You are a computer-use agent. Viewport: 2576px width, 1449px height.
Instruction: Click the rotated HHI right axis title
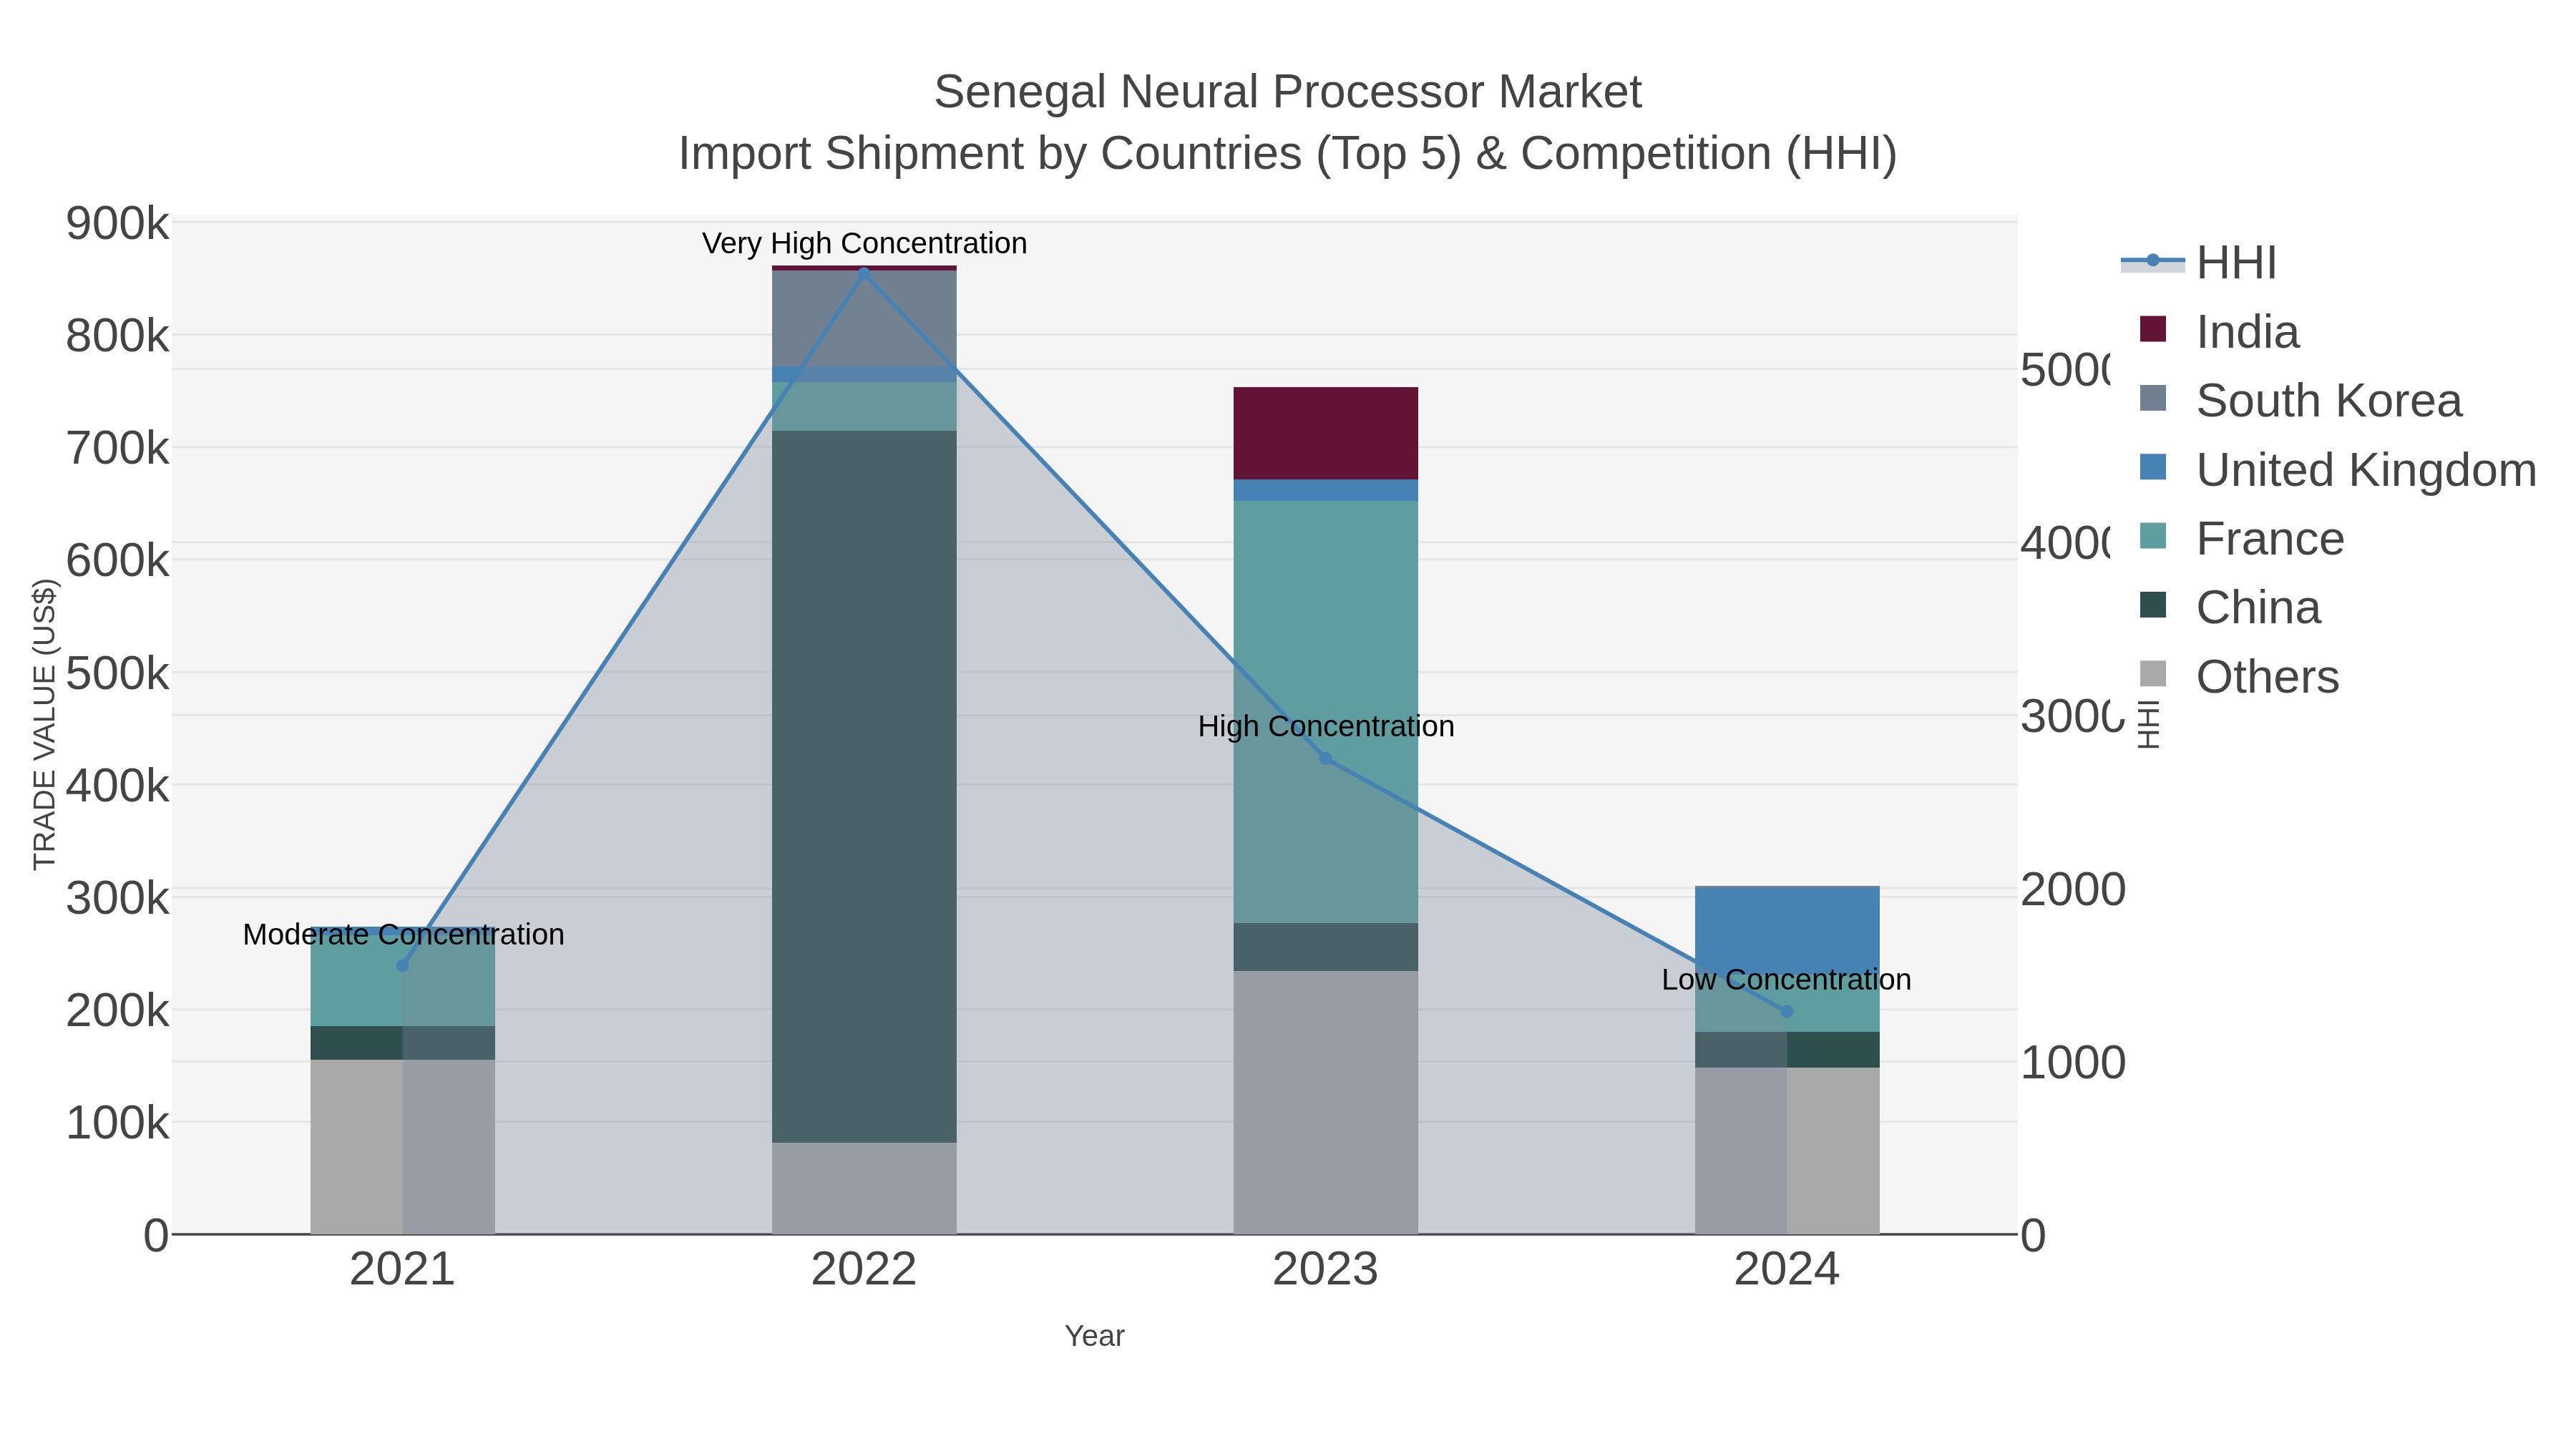pyautogui.click(x=2149, y=725)
